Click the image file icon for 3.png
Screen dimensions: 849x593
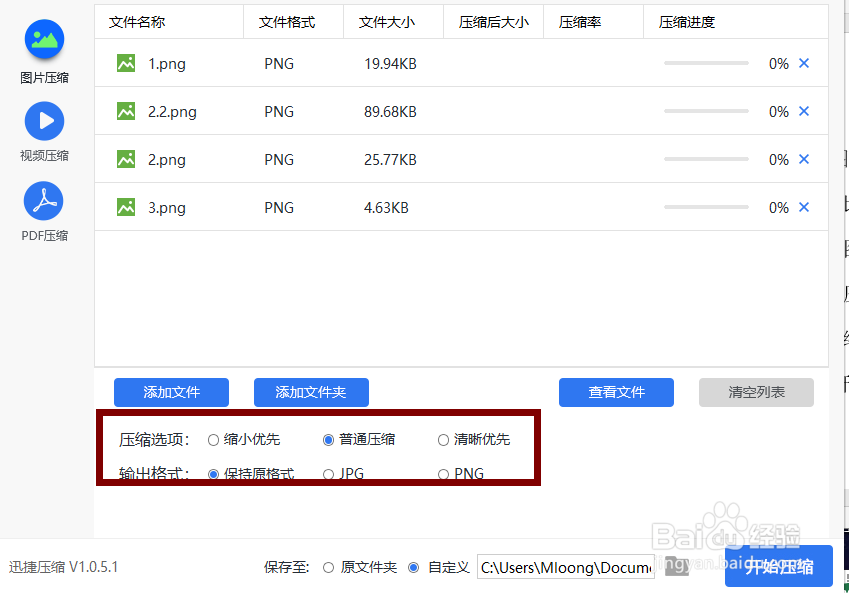click(126, 207)
